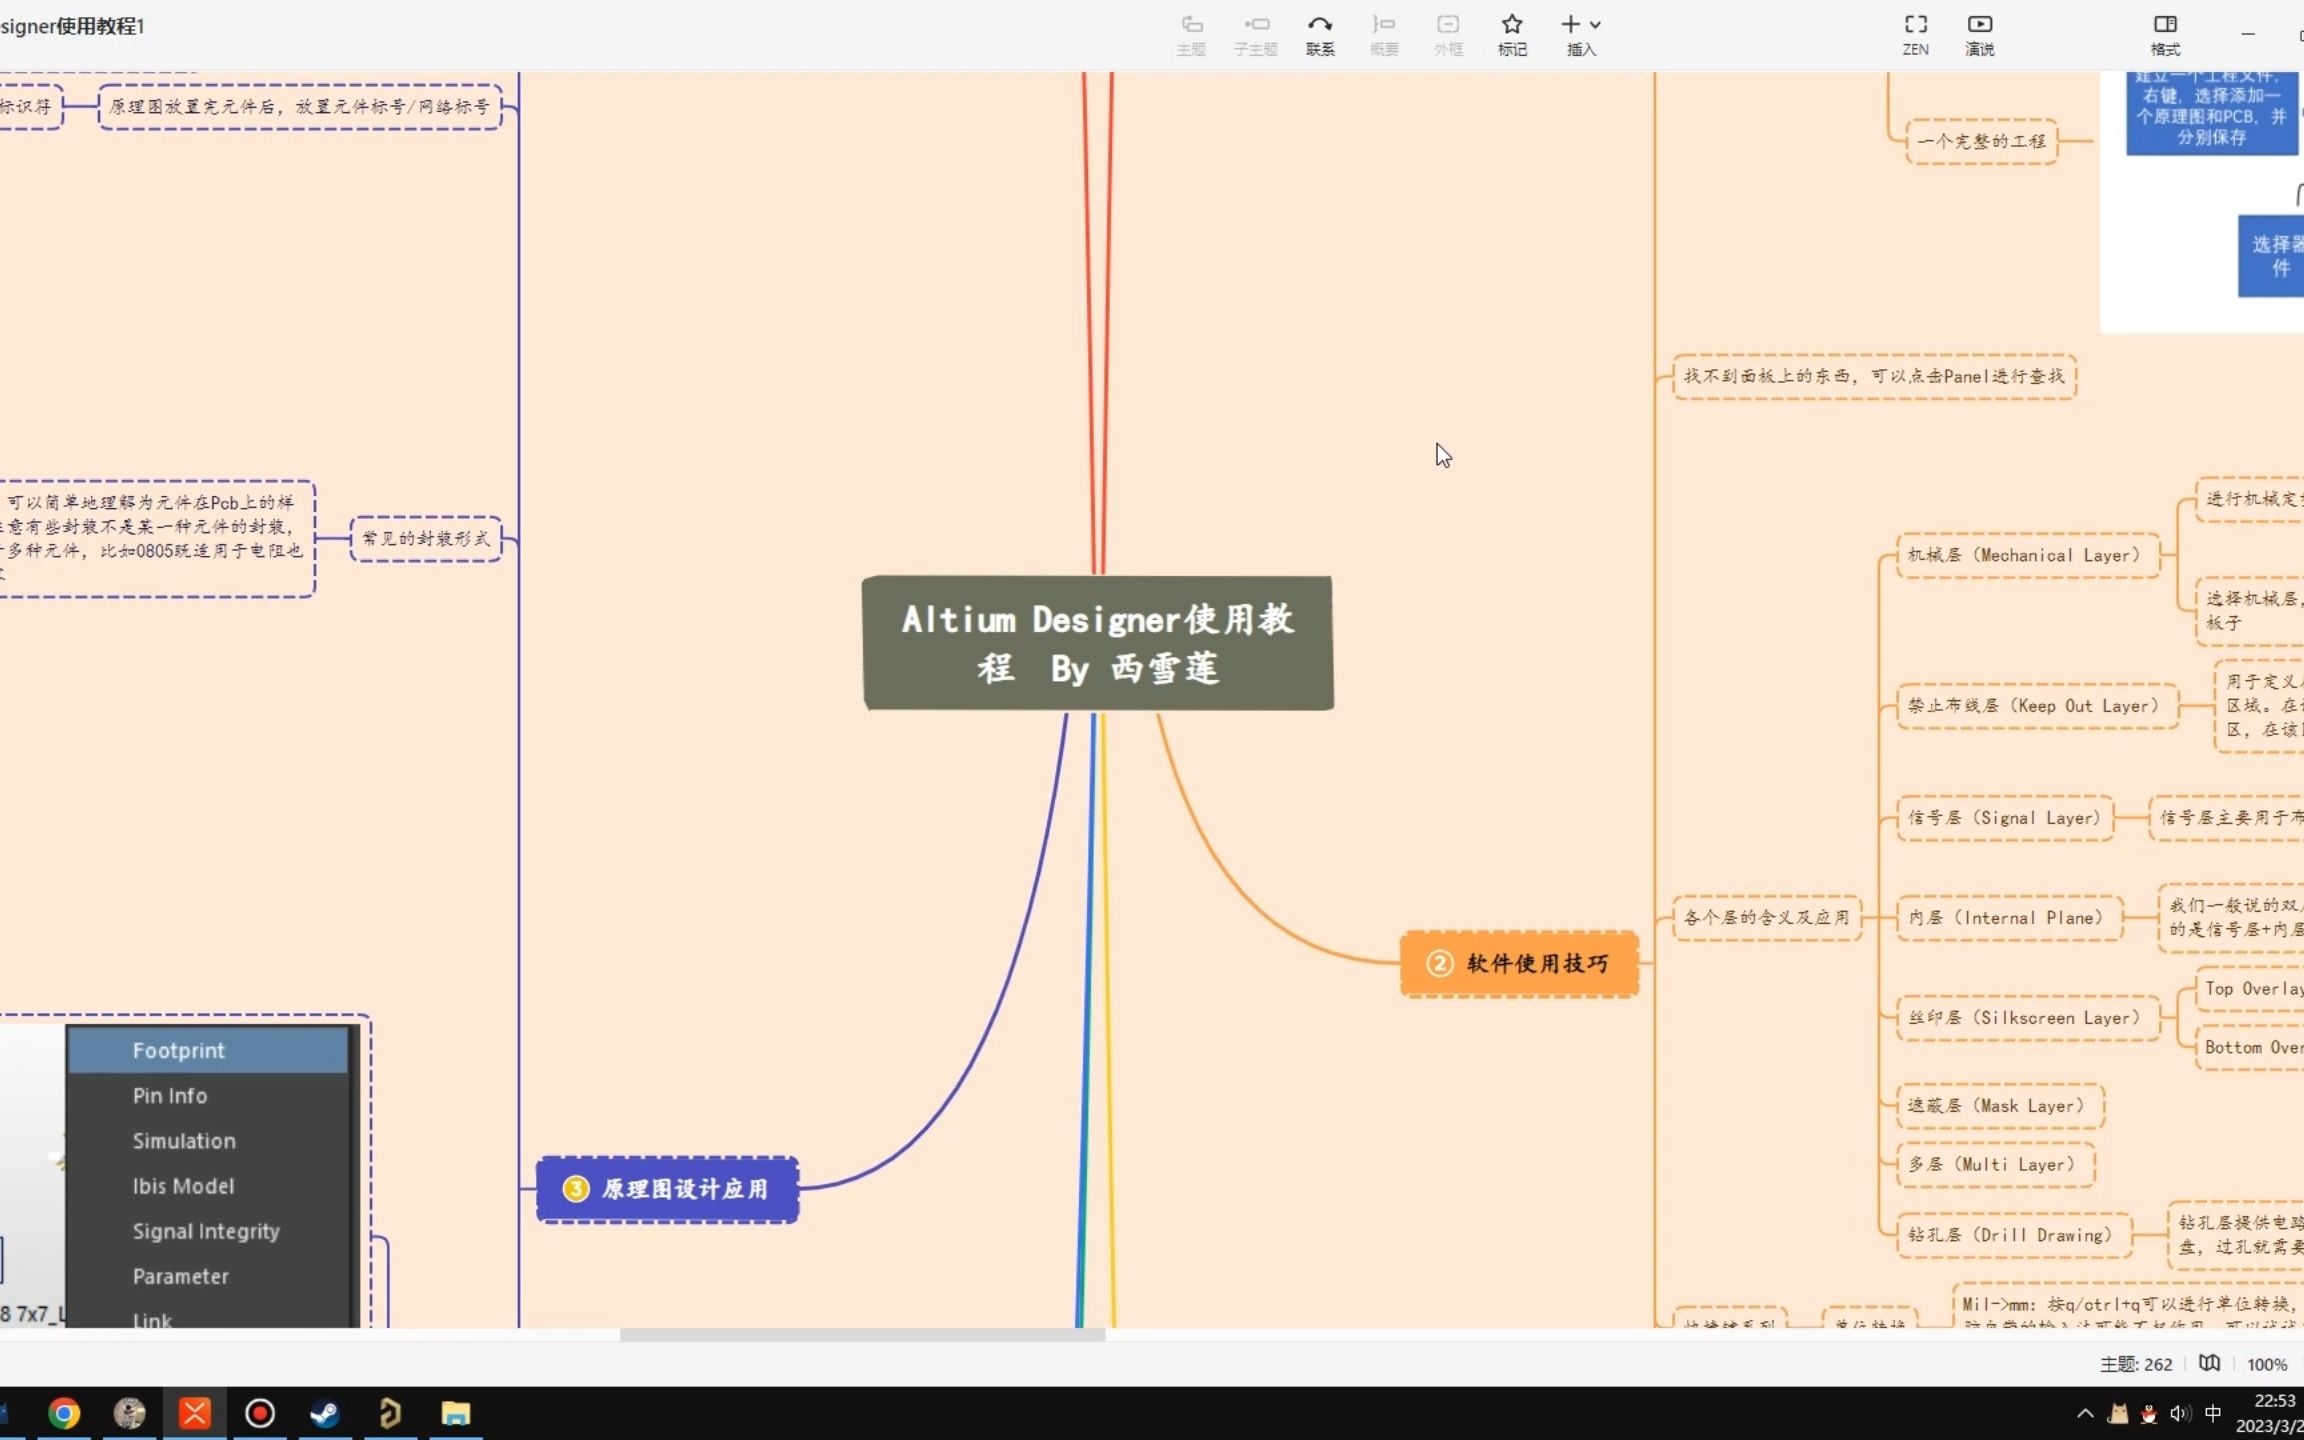
Task: Open the 标记 marker star tool
Action: point(1512,35)
